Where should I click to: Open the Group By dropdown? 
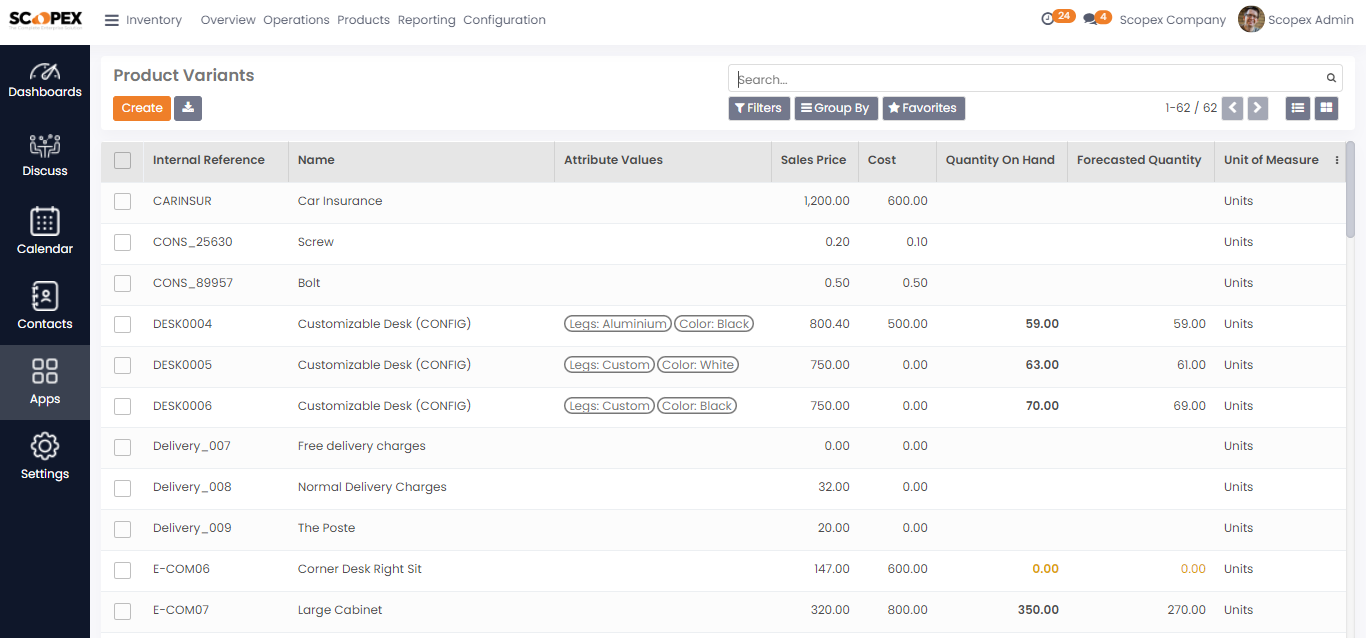click(x=836, y=108)
